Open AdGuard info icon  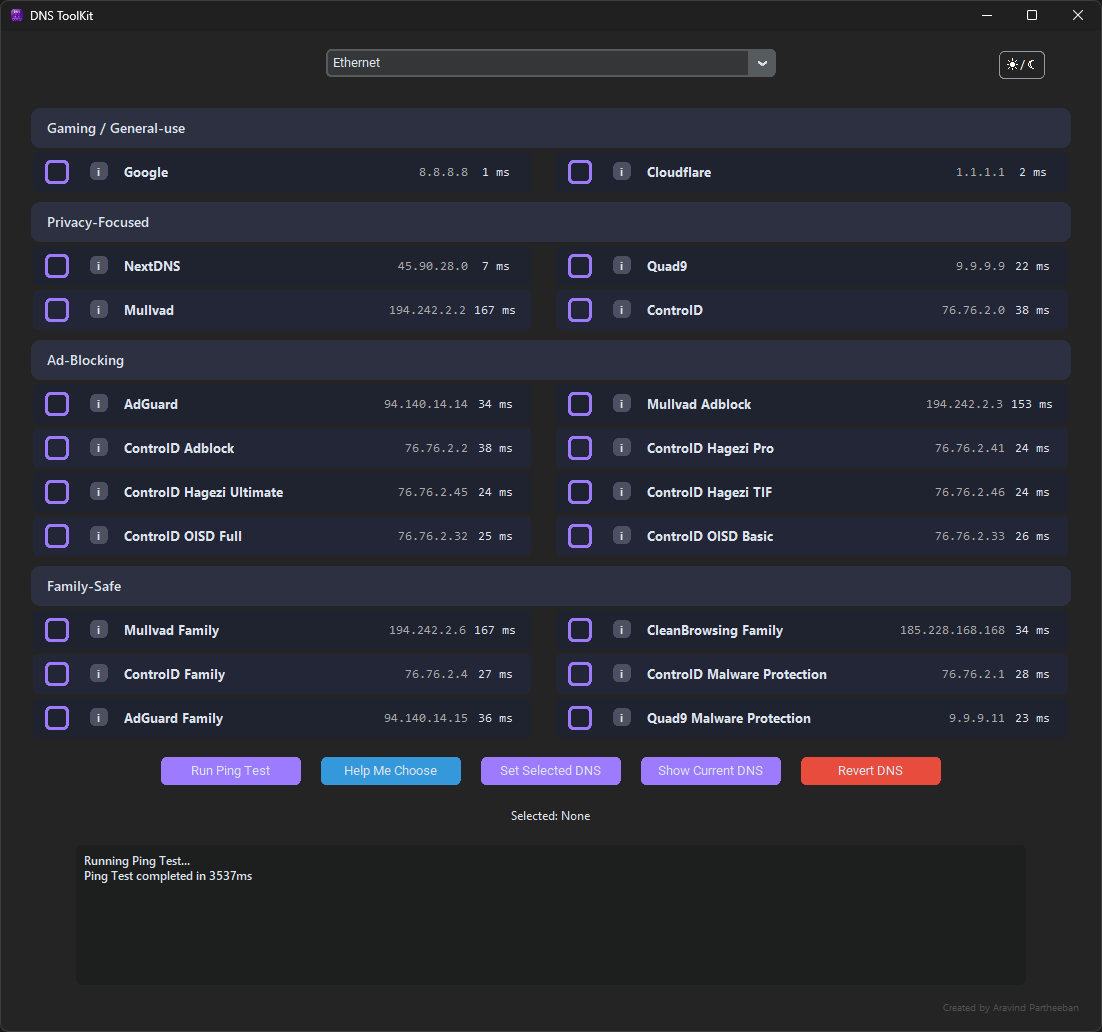pos(98,404)
